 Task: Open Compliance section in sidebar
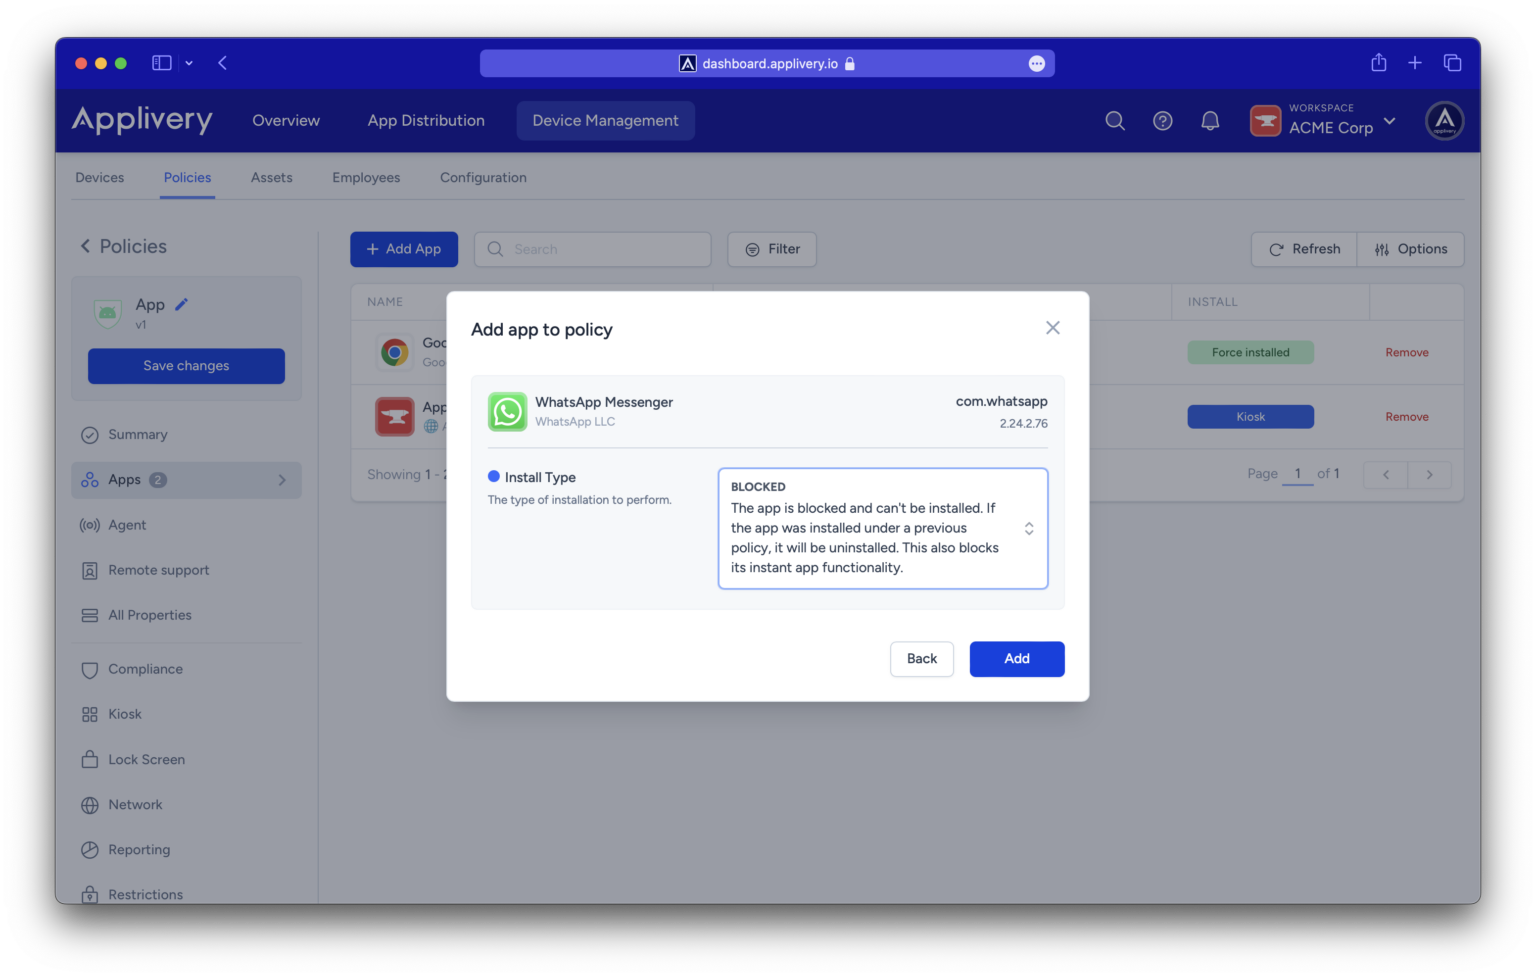coord(145,669)
